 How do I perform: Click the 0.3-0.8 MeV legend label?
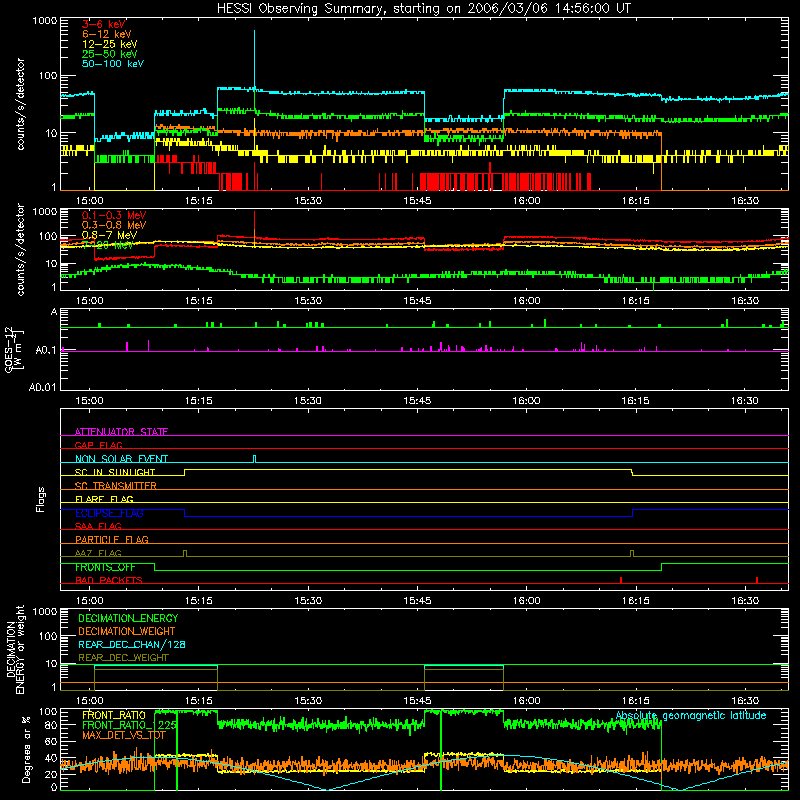(114, 225)
